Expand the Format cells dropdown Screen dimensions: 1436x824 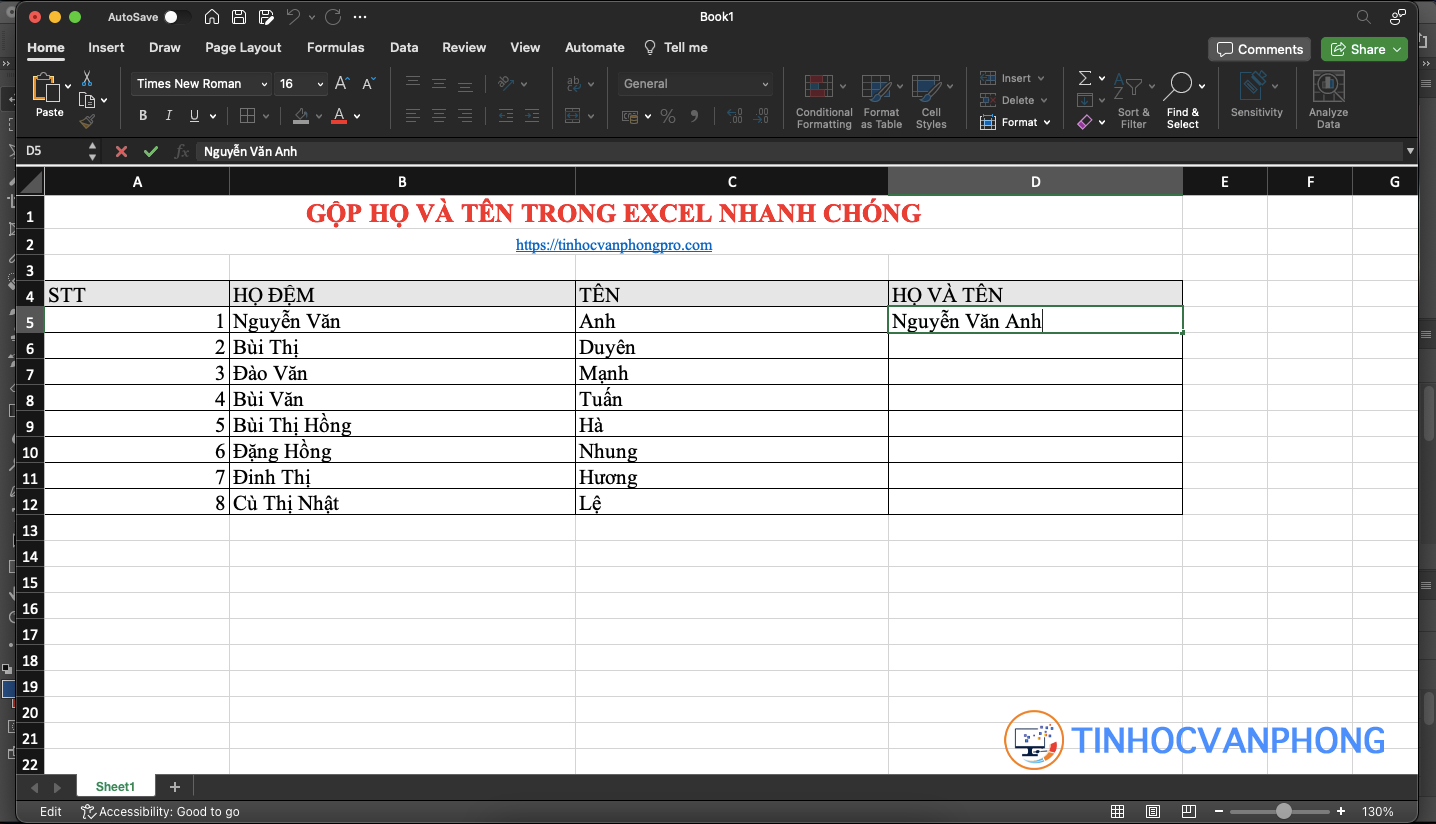1047,122
